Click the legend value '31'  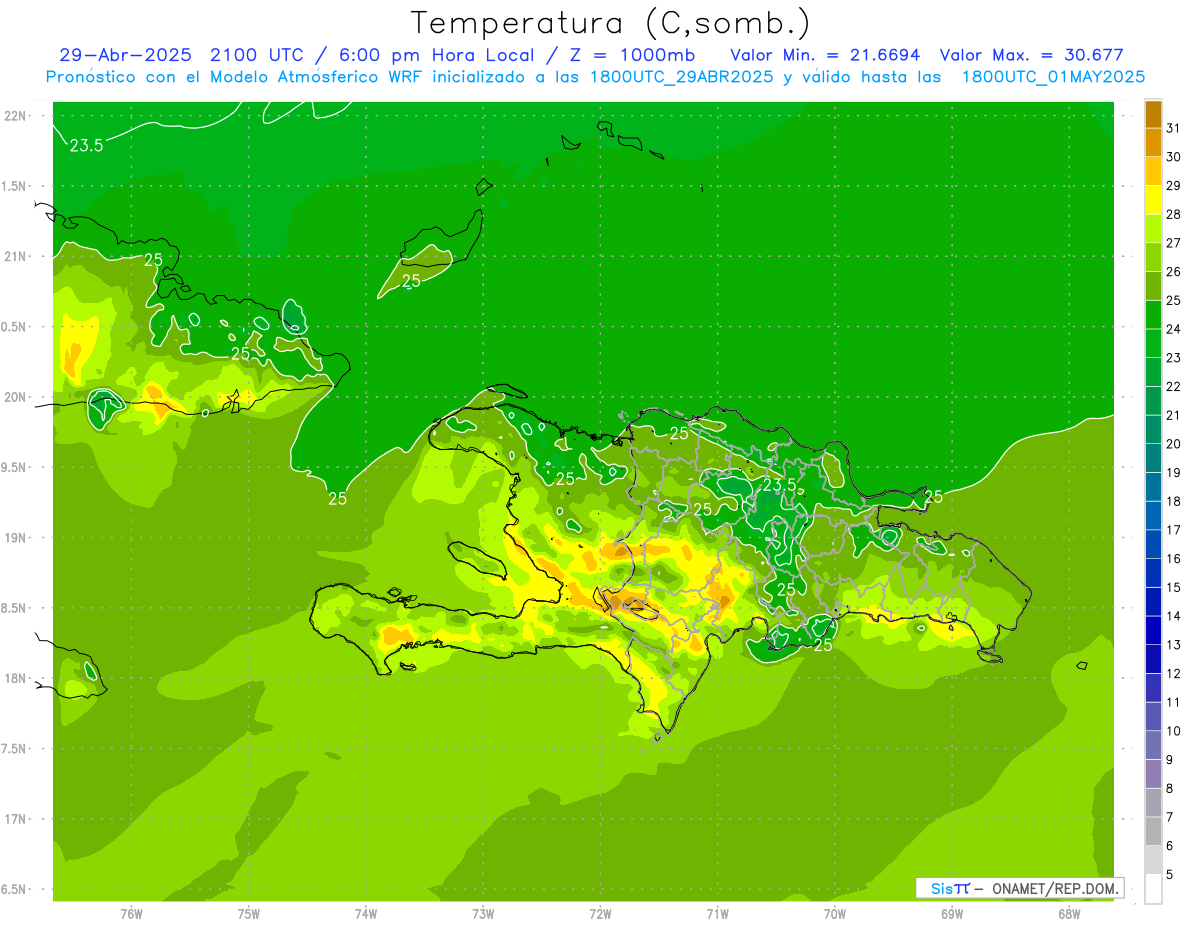[1174, 128]
